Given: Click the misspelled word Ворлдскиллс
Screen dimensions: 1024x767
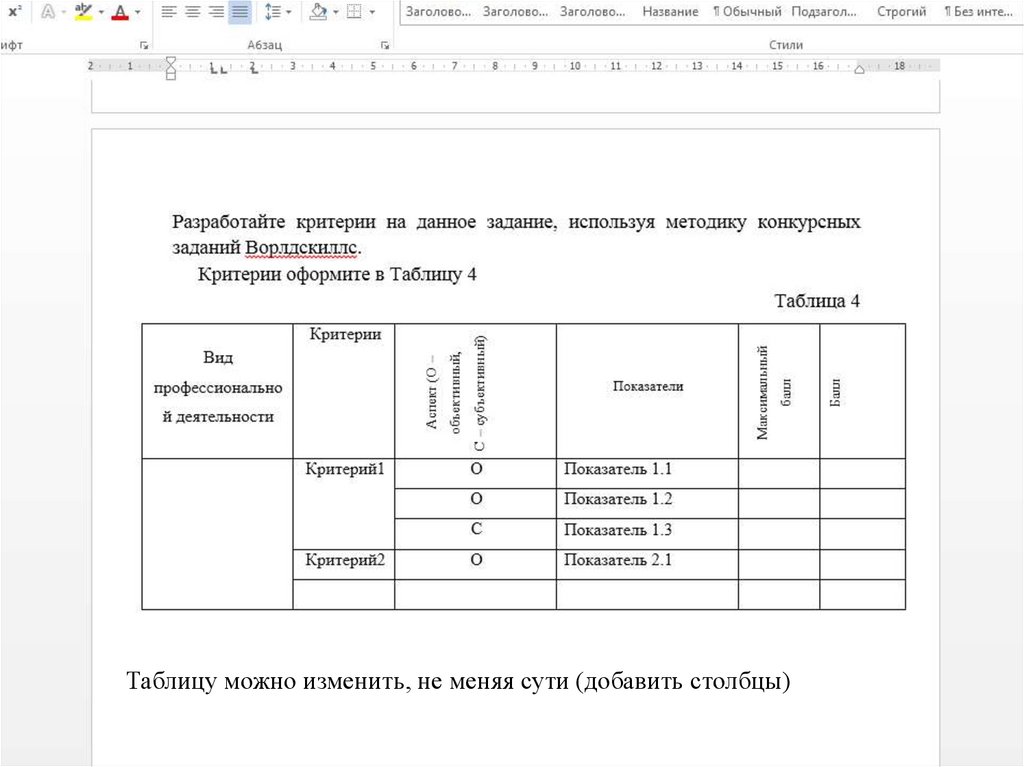Looking at the screenshot, I should [x=301, y=248].
